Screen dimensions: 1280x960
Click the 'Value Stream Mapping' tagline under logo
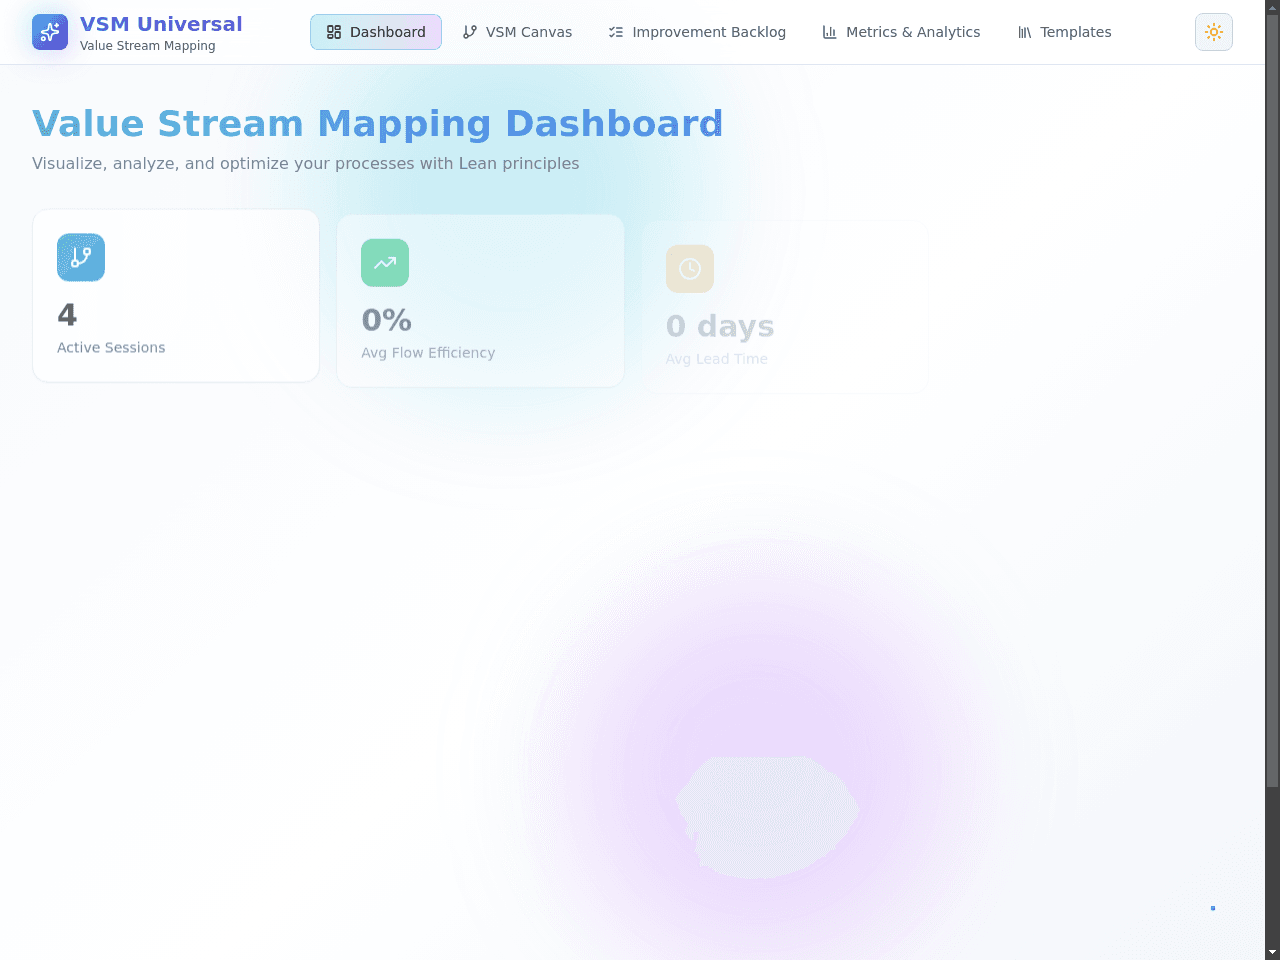pyautogui.click(x=148, y=46)
